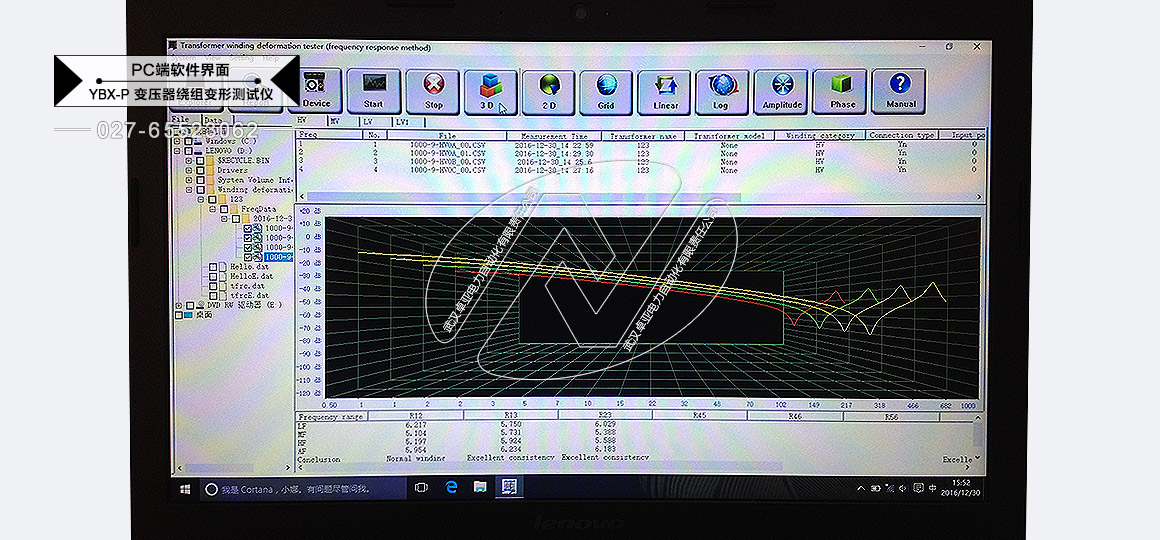Check the LENOVO (D:) drive checkbox
The image size is (1160, 540).
(189, 151)
